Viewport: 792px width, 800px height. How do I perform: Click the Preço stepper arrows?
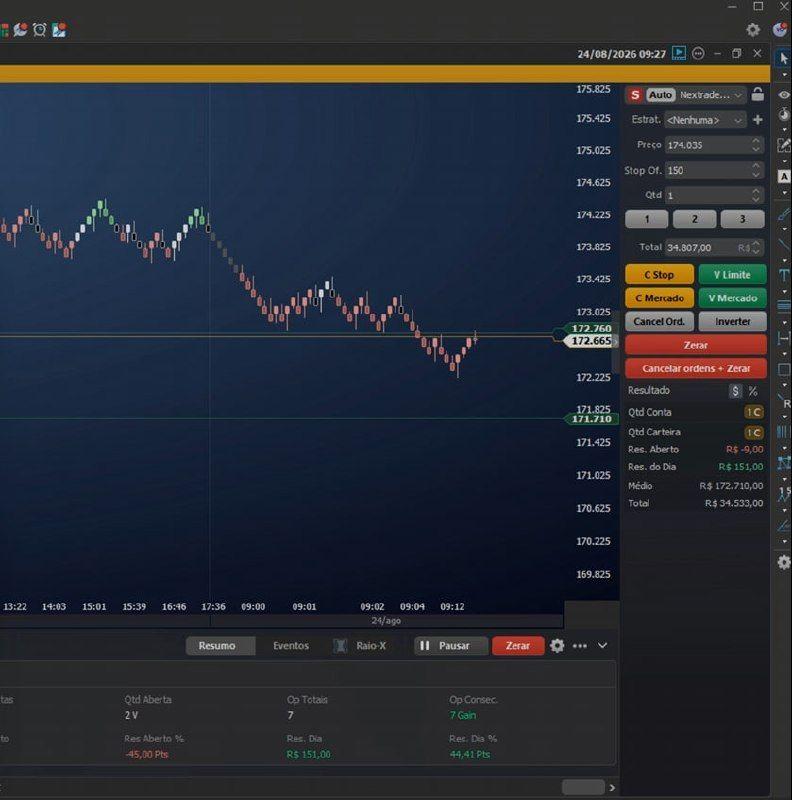click(756, 145)
